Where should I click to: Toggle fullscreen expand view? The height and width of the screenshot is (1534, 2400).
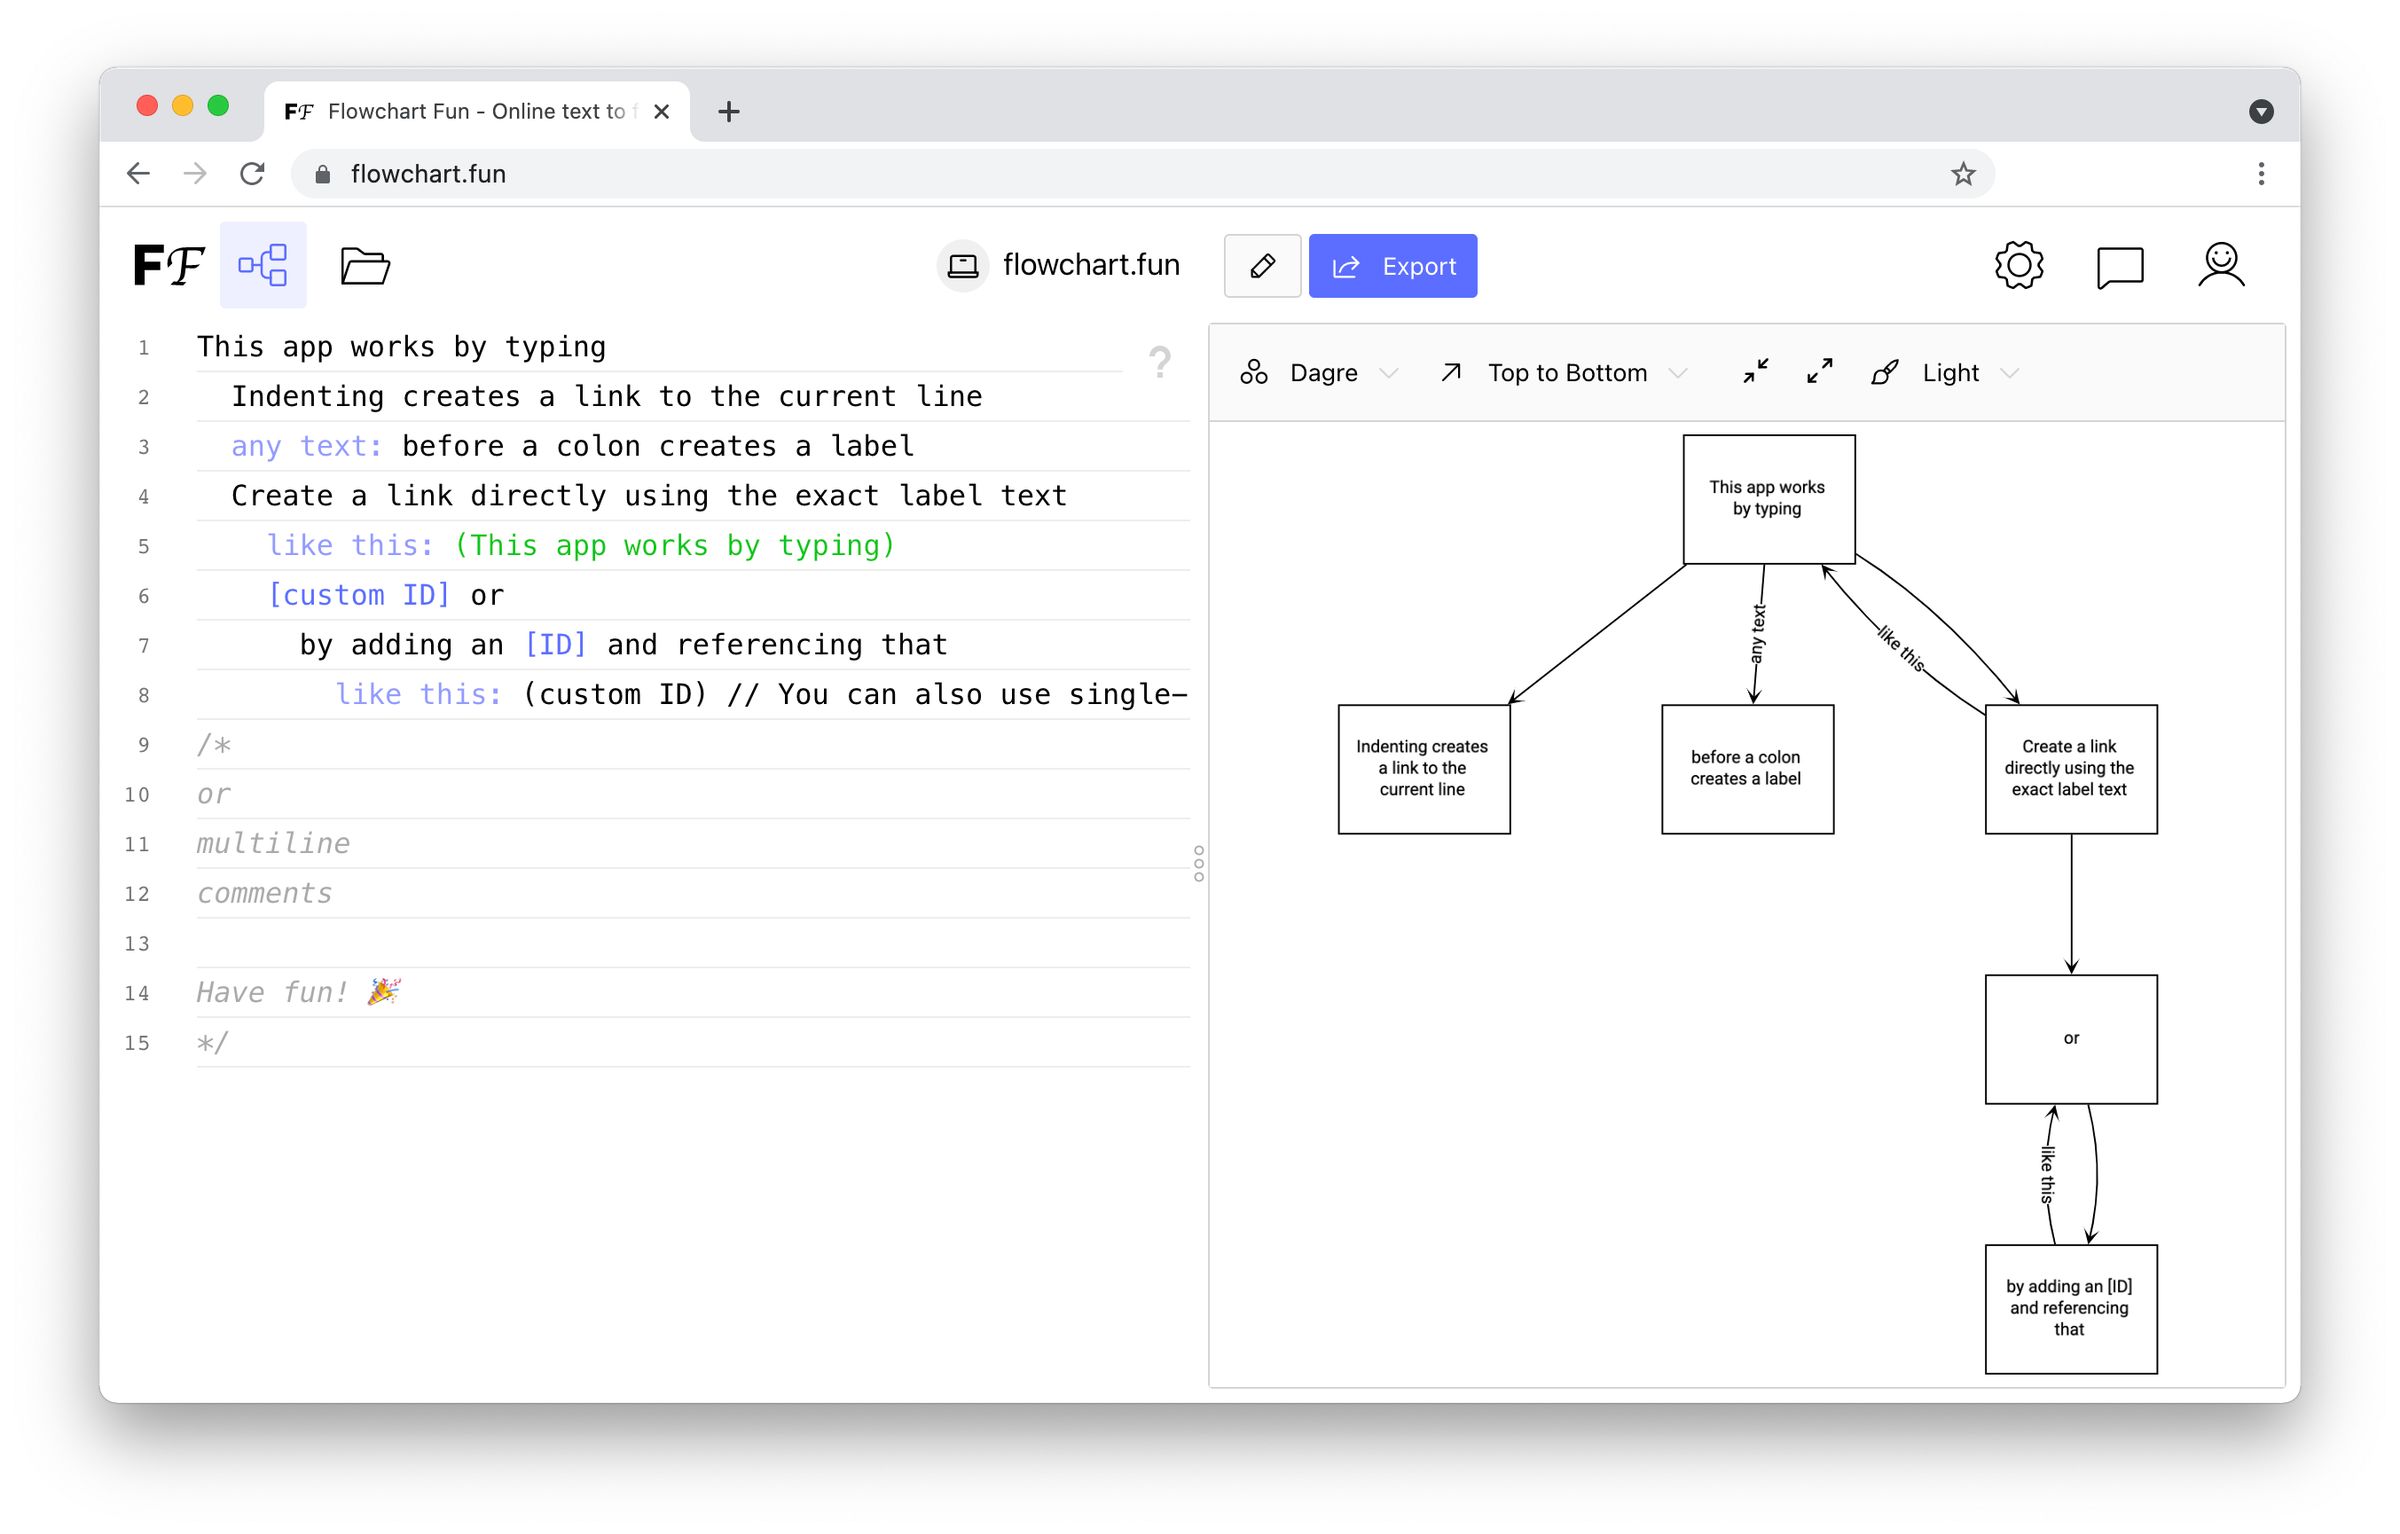click(x=1819, y=371)
